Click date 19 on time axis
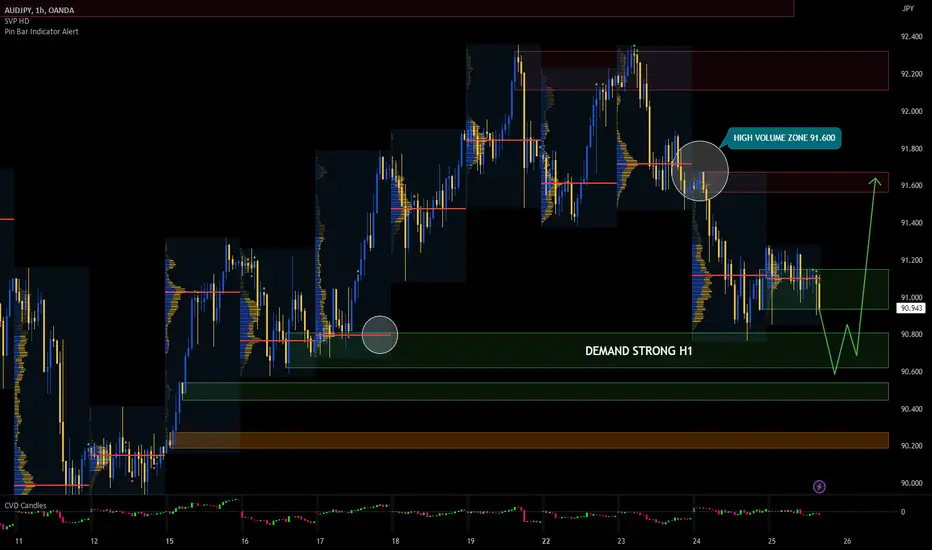 pos(471,541)
